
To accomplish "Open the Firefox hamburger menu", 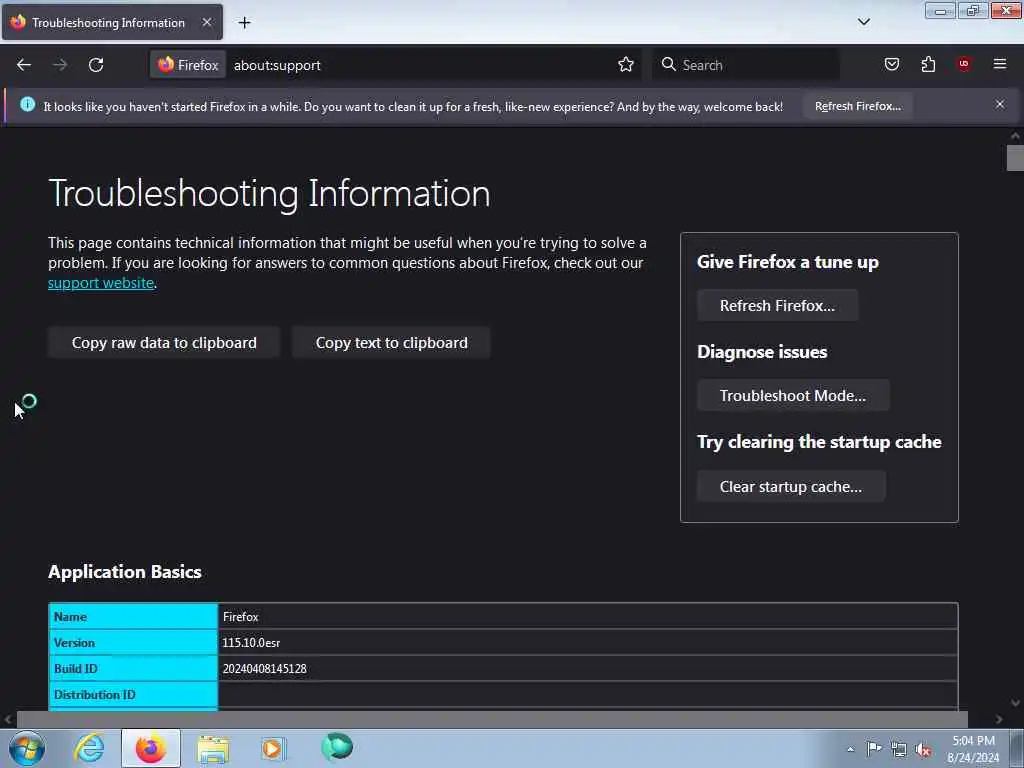I will pos(1000,64).
